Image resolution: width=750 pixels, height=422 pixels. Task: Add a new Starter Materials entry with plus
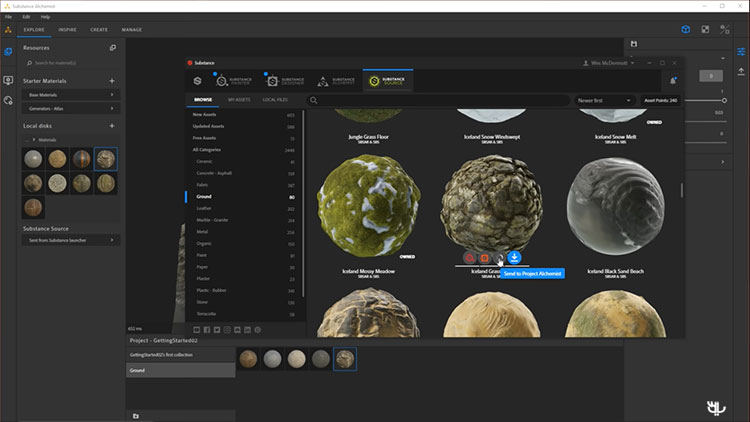[111, 80]
